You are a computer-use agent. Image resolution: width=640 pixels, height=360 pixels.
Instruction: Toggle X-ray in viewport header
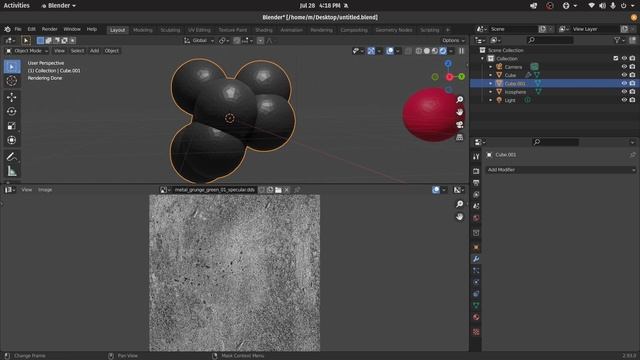click(408, 51)
